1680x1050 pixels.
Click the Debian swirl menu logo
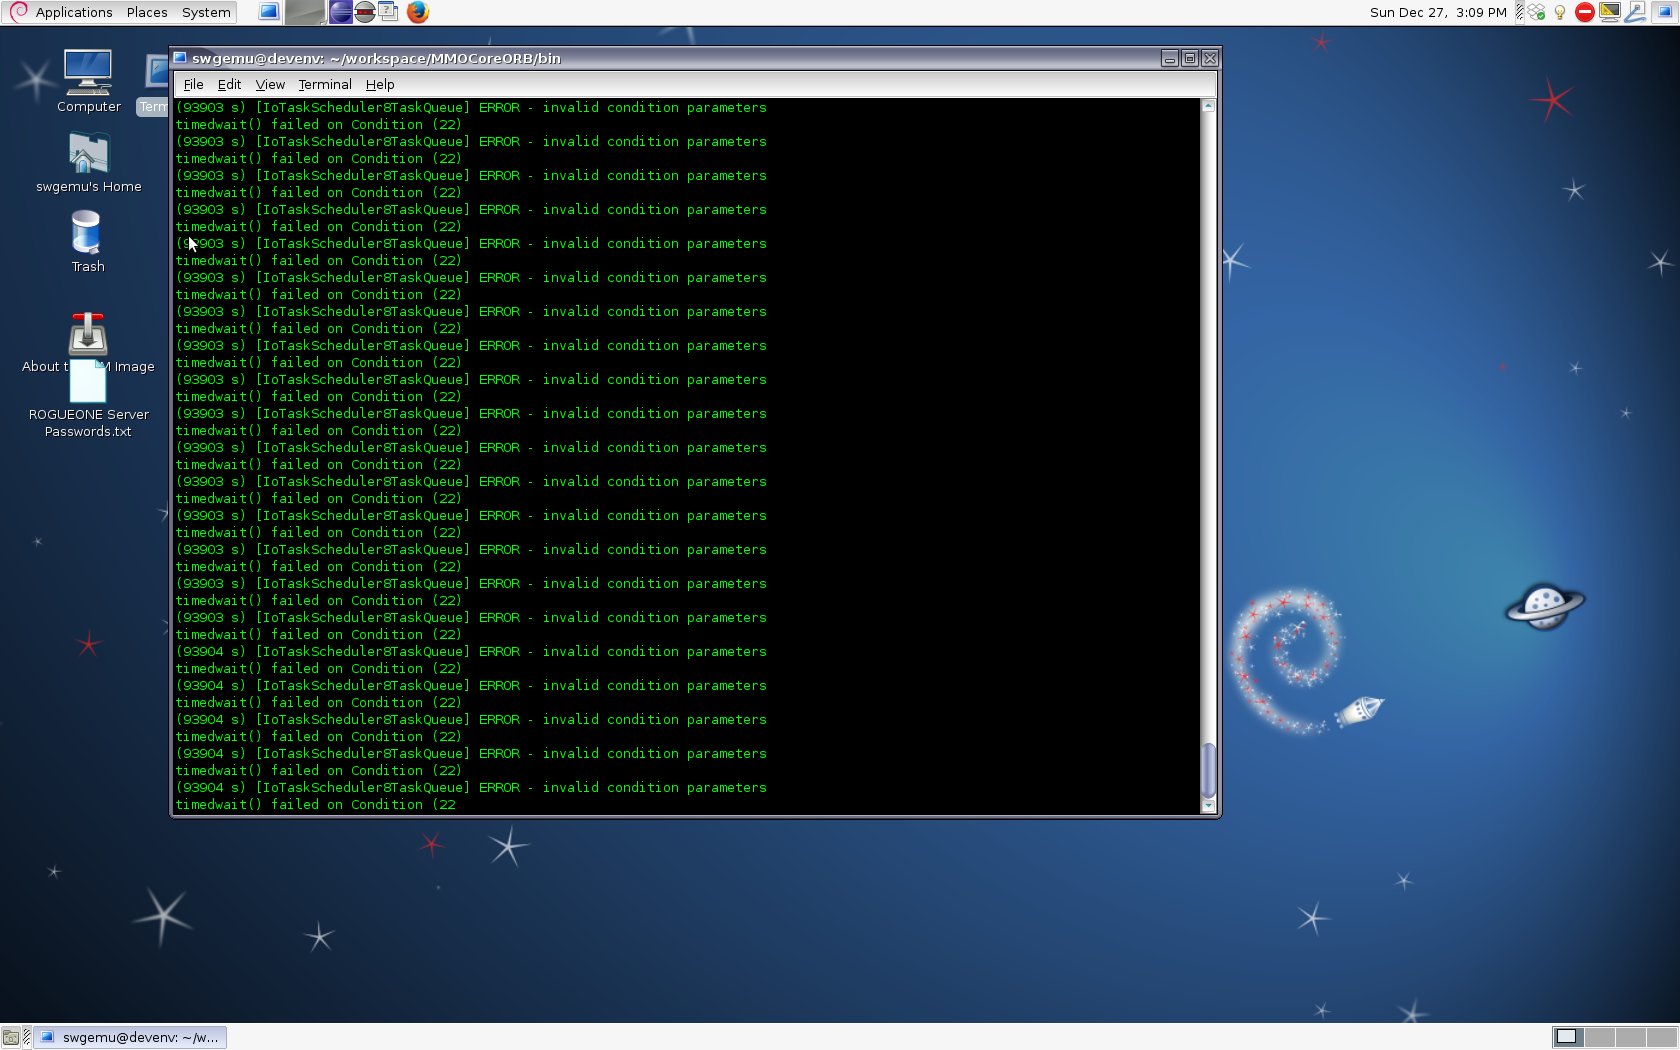[x=19, y=12]
